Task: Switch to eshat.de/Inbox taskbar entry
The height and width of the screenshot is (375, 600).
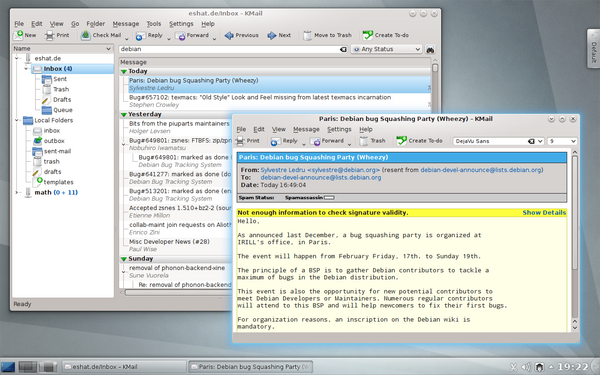Action: 124,367
